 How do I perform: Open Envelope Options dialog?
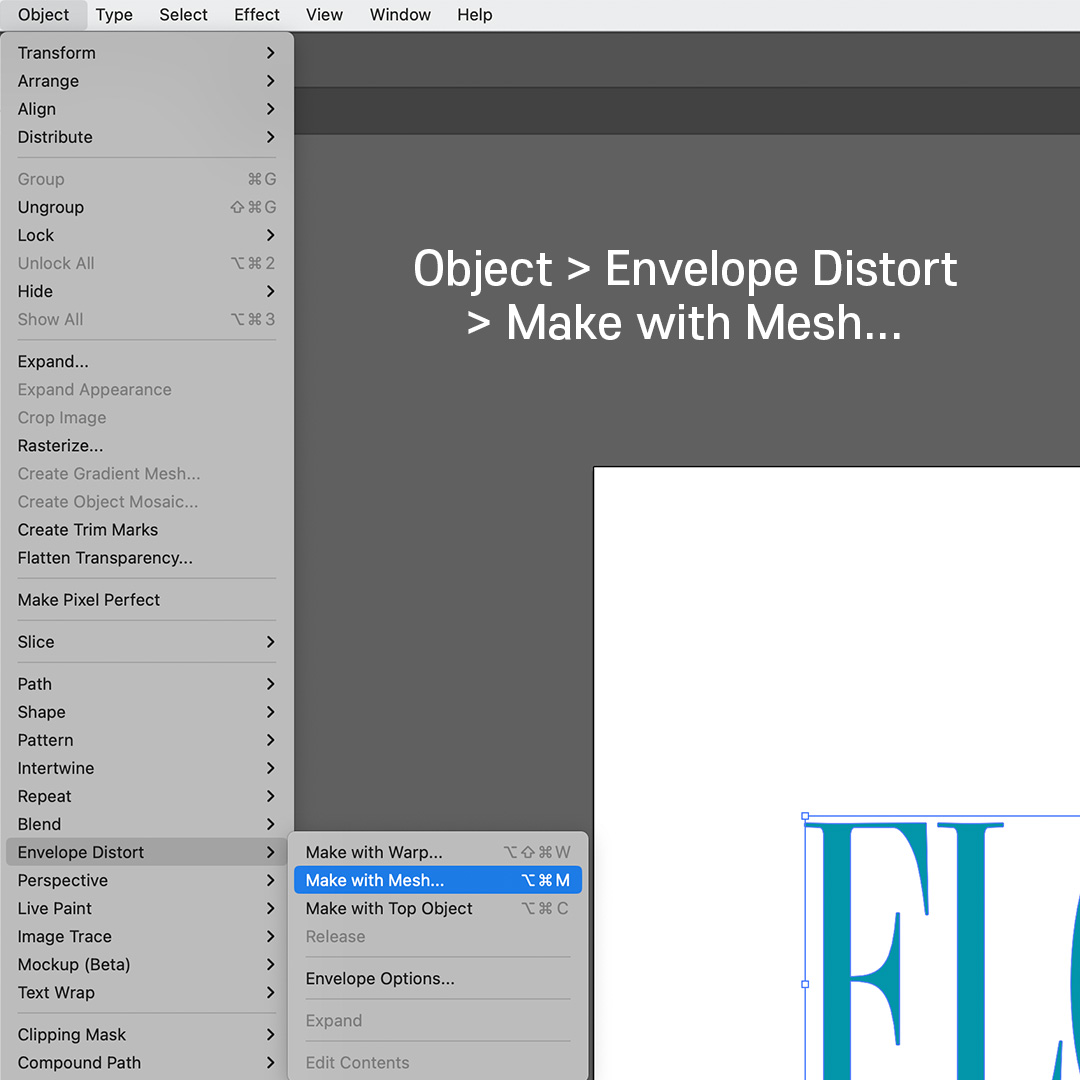(381, 978)
